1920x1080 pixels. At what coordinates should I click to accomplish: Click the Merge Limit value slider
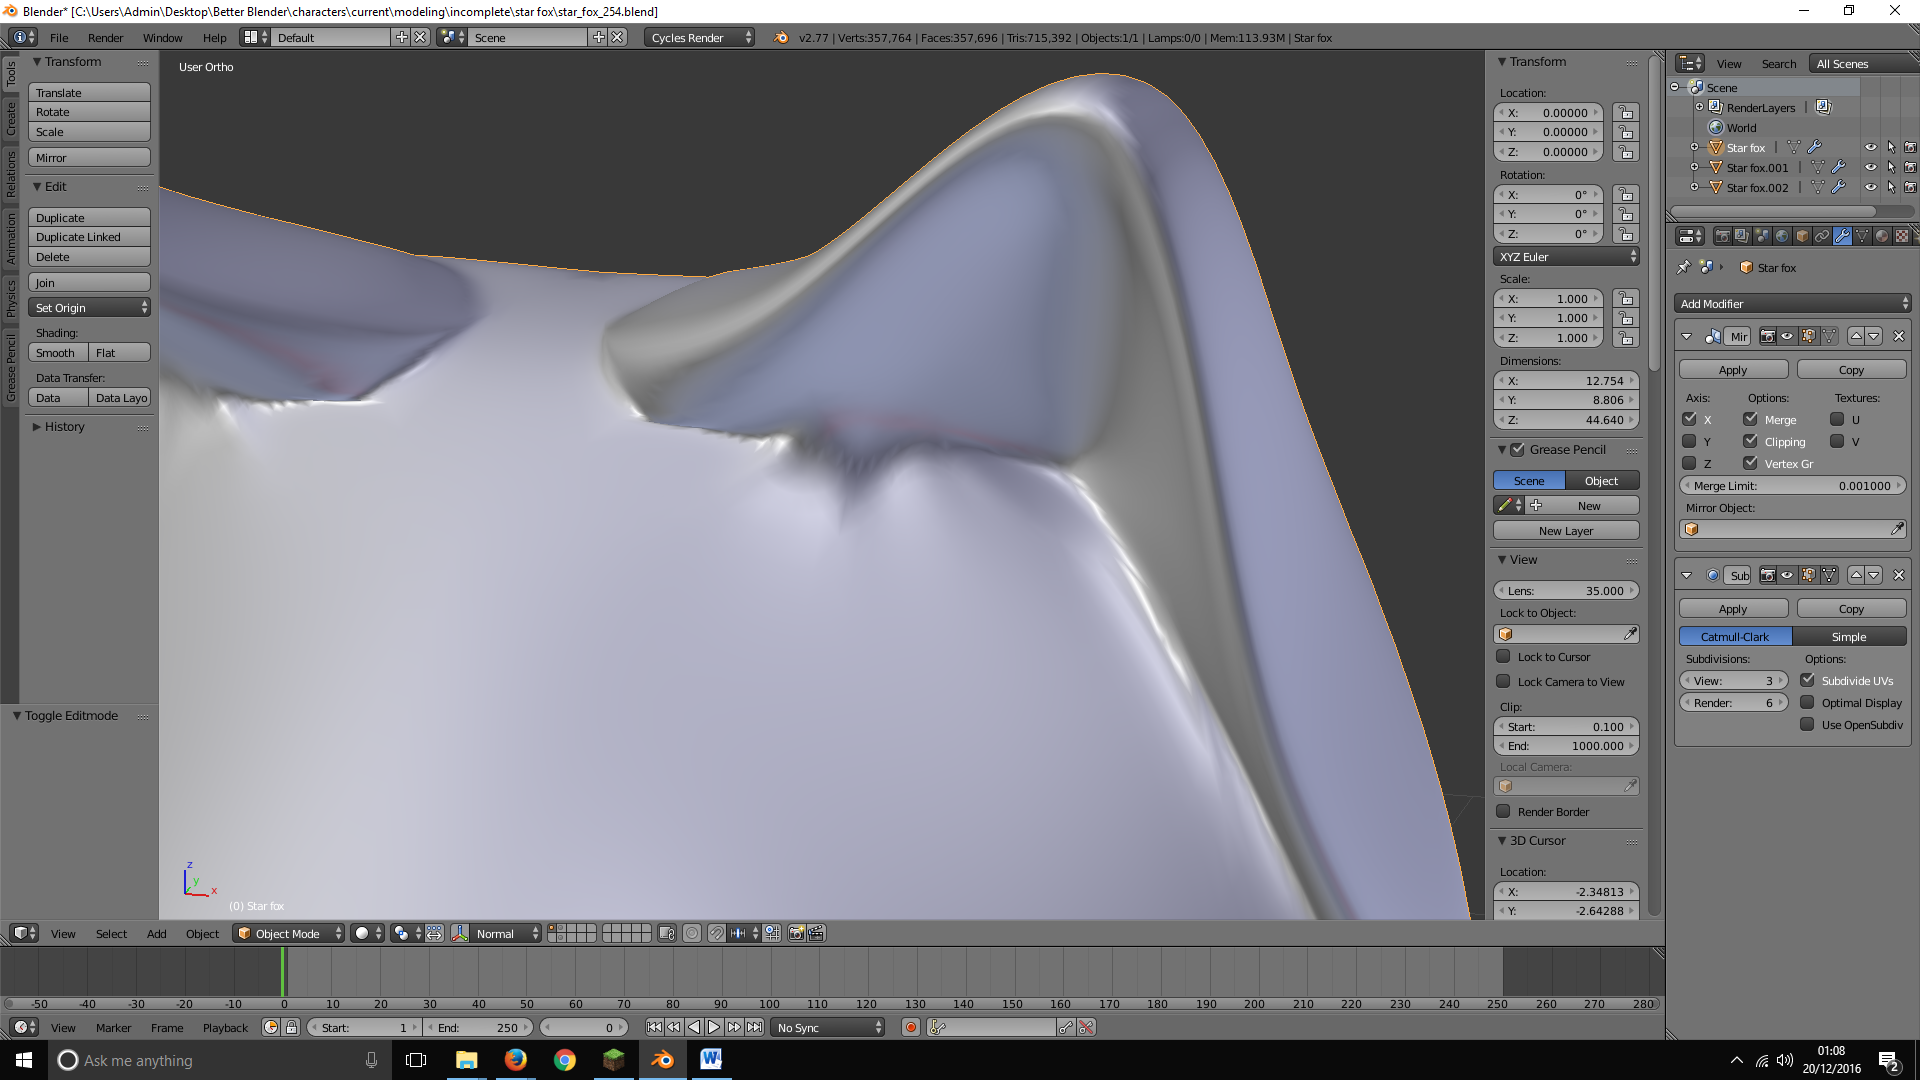[x=1793, y=485]
